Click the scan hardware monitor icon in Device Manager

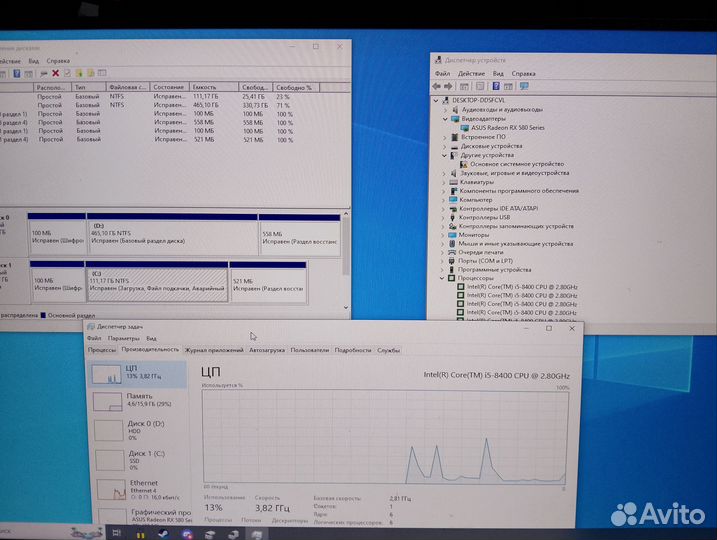point(524,86)
